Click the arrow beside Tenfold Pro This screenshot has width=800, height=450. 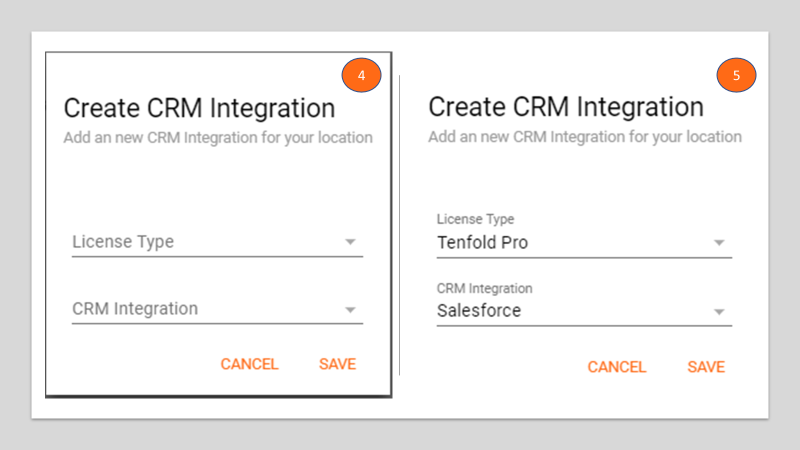tap(719, 243)
